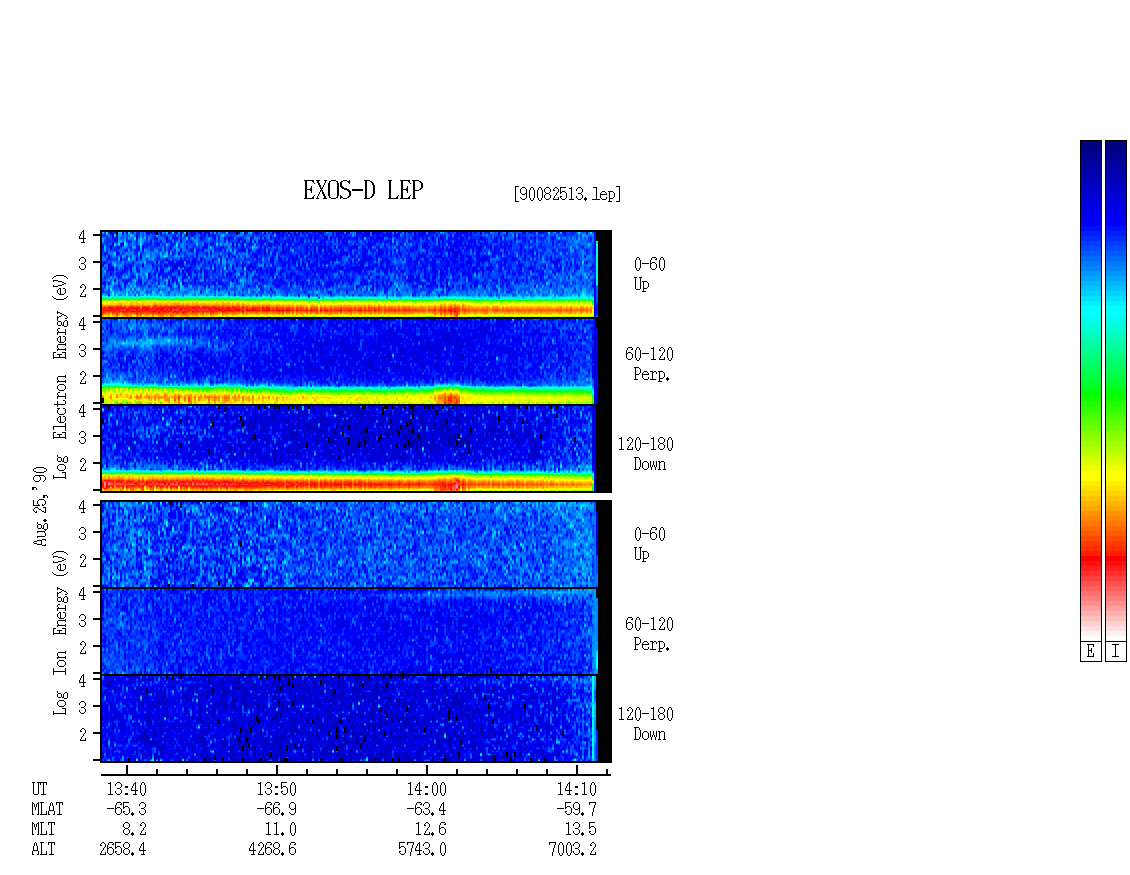Click the E label box under color bar
Image resolution: width=1130 pixels, height=875 pixels.
pyautogui.click(x=1090, y=652)
